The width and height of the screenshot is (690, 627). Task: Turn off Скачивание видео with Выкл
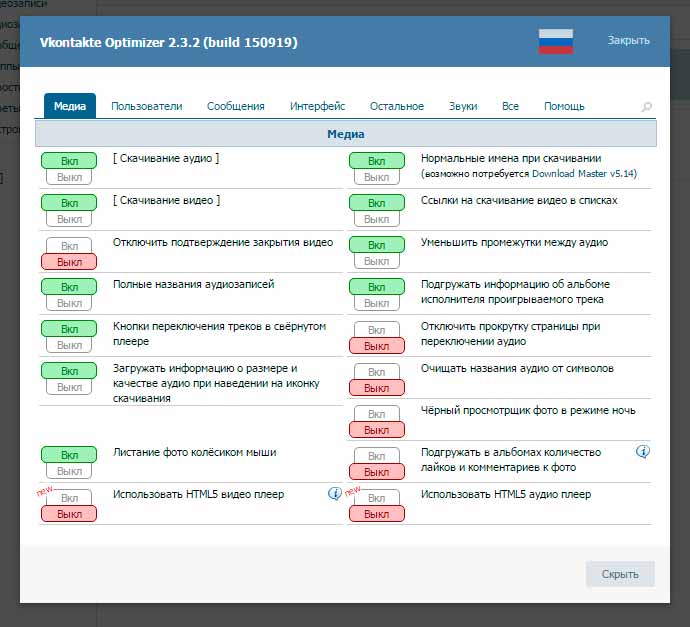pyautogui.click(x=69, y=219)
